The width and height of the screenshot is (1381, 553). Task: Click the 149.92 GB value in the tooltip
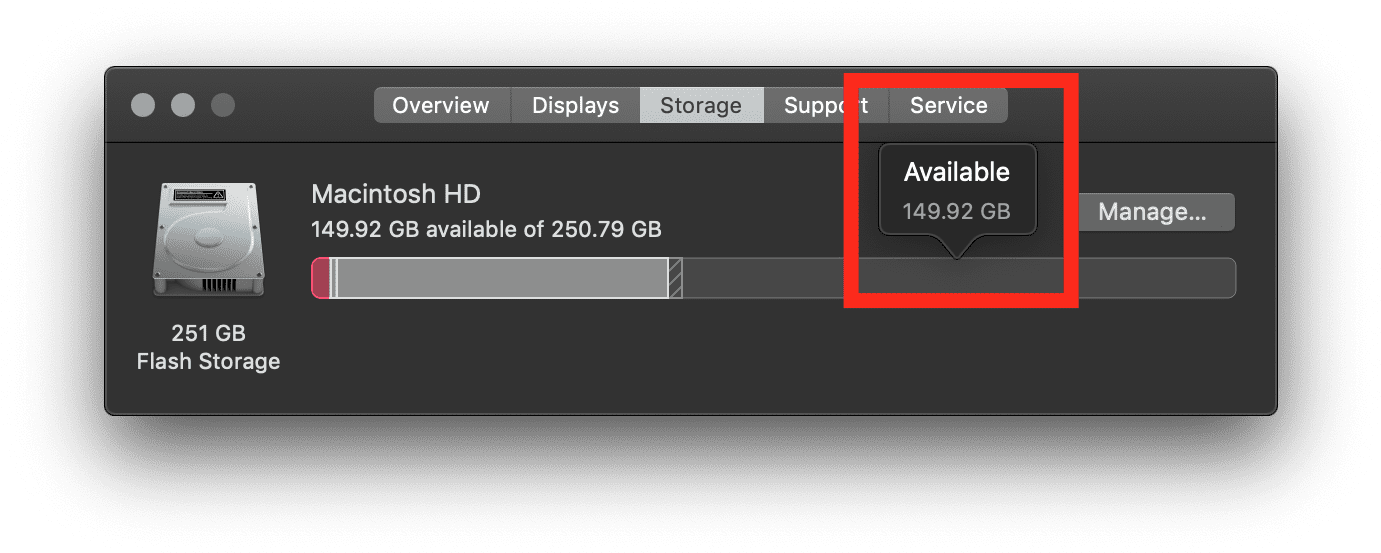click(x=957, y=211)
